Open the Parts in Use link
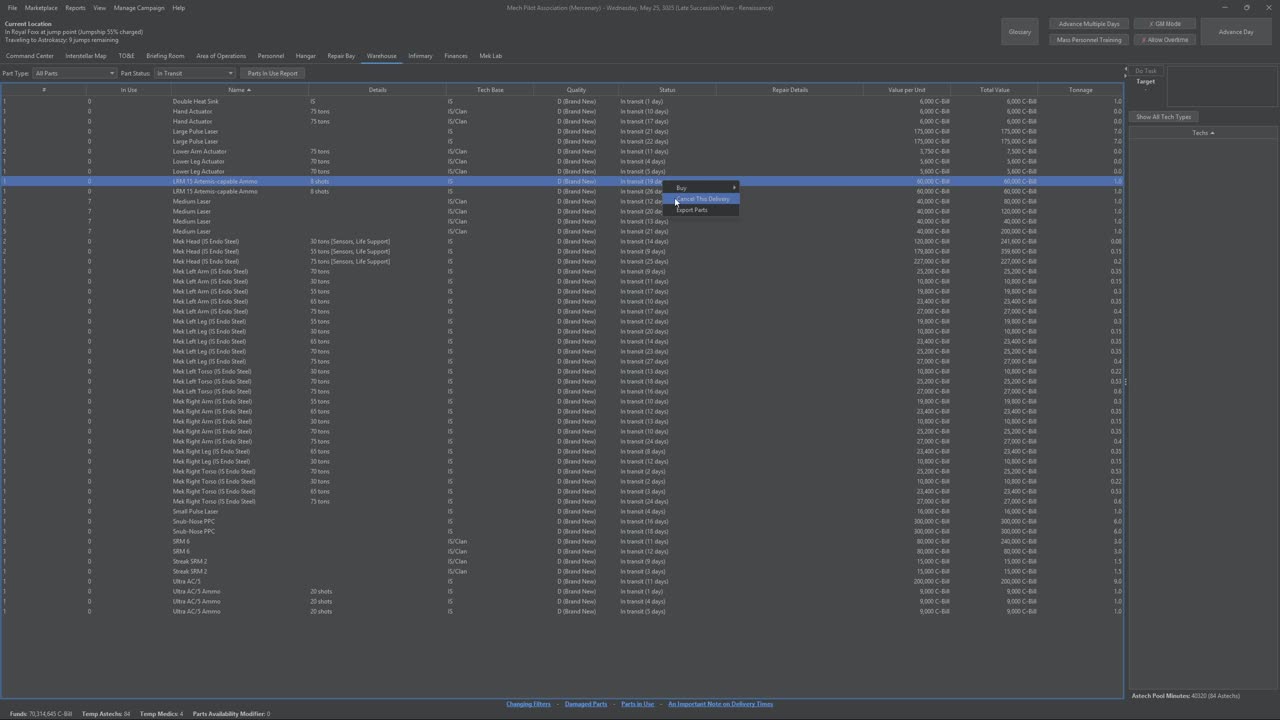This screenshot has width=1280, height=720. (638, 704)
